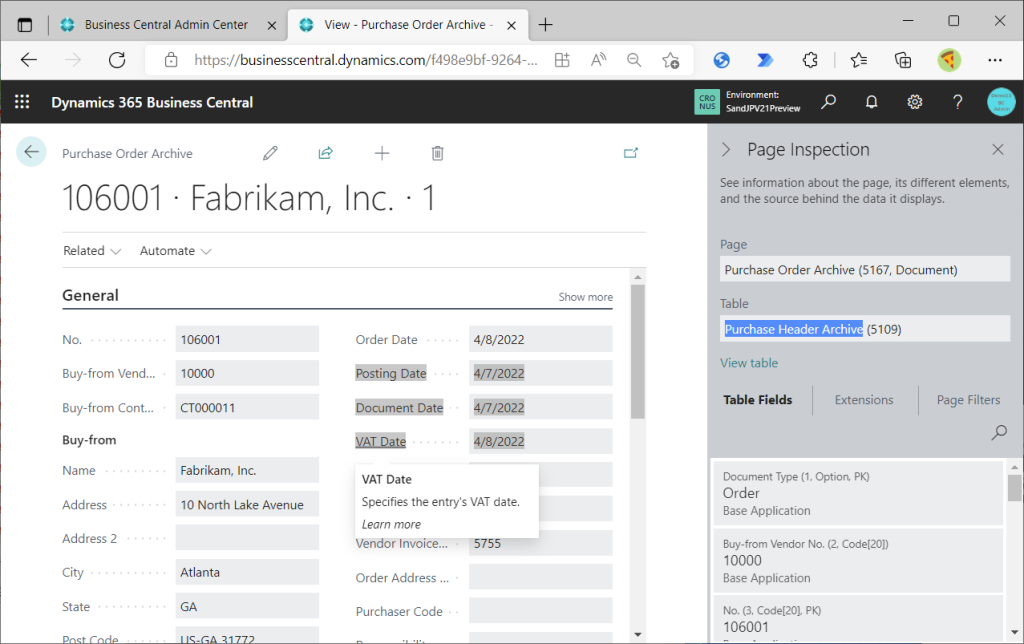This screenshot has height=644, width=1024.
Task: Click the plus icon to create new
Action: point(381,153)
